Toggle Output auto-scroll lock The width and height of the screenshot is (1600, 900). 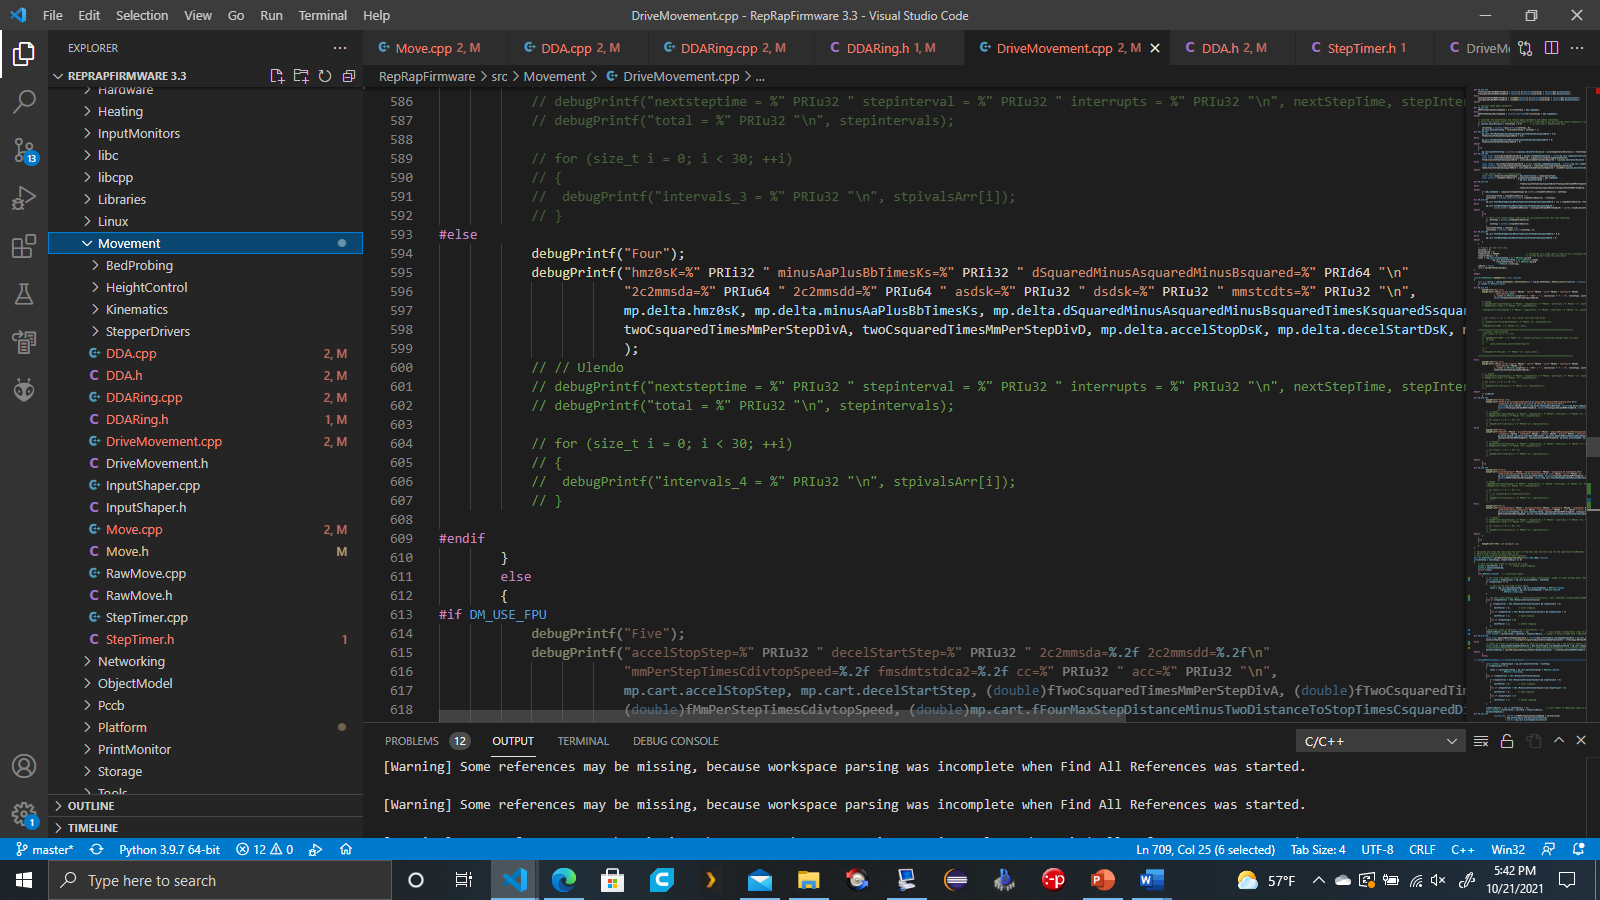(x=1507, y=741)
